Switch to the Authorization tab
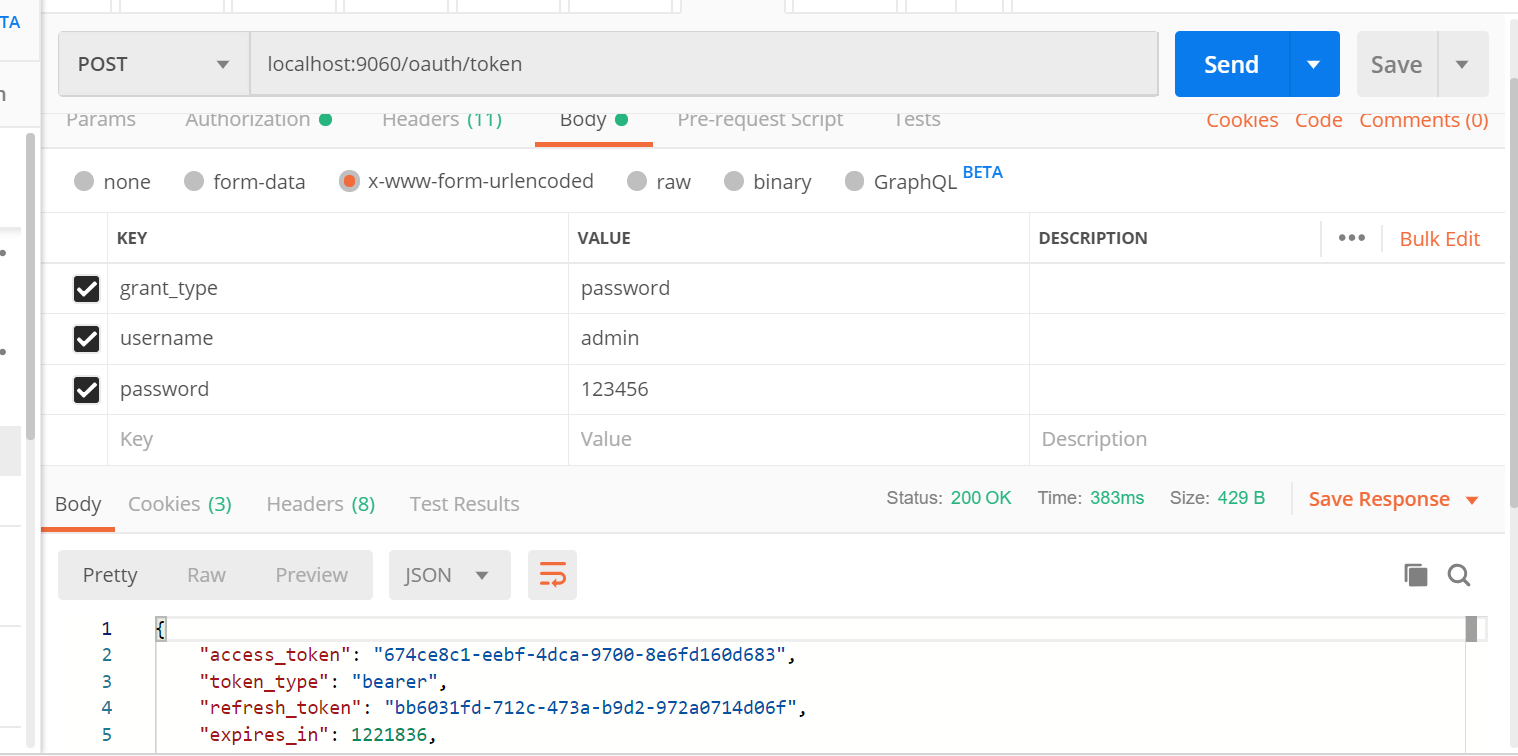This screenshot has height=756, width=1518. pos(258,119)
